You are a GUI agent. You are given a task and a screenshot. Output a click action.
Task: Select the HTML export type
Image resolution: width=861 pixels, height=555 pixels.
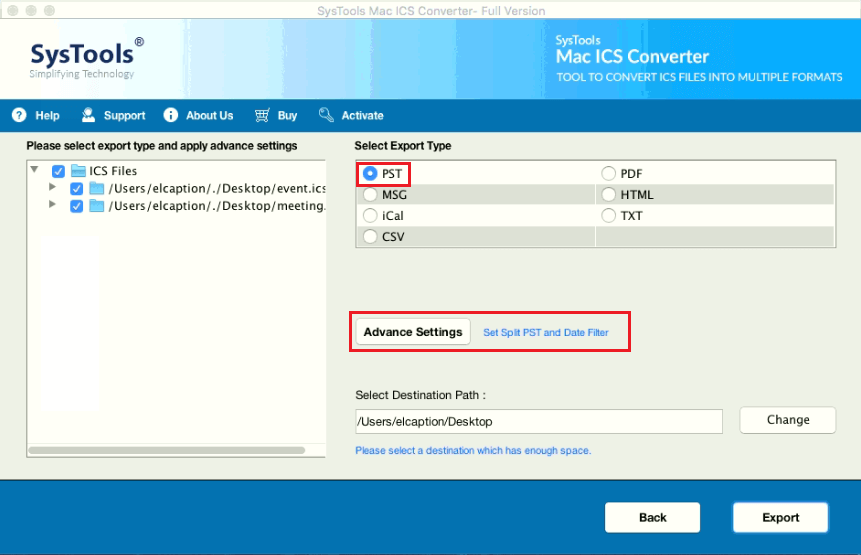(608, 194)
